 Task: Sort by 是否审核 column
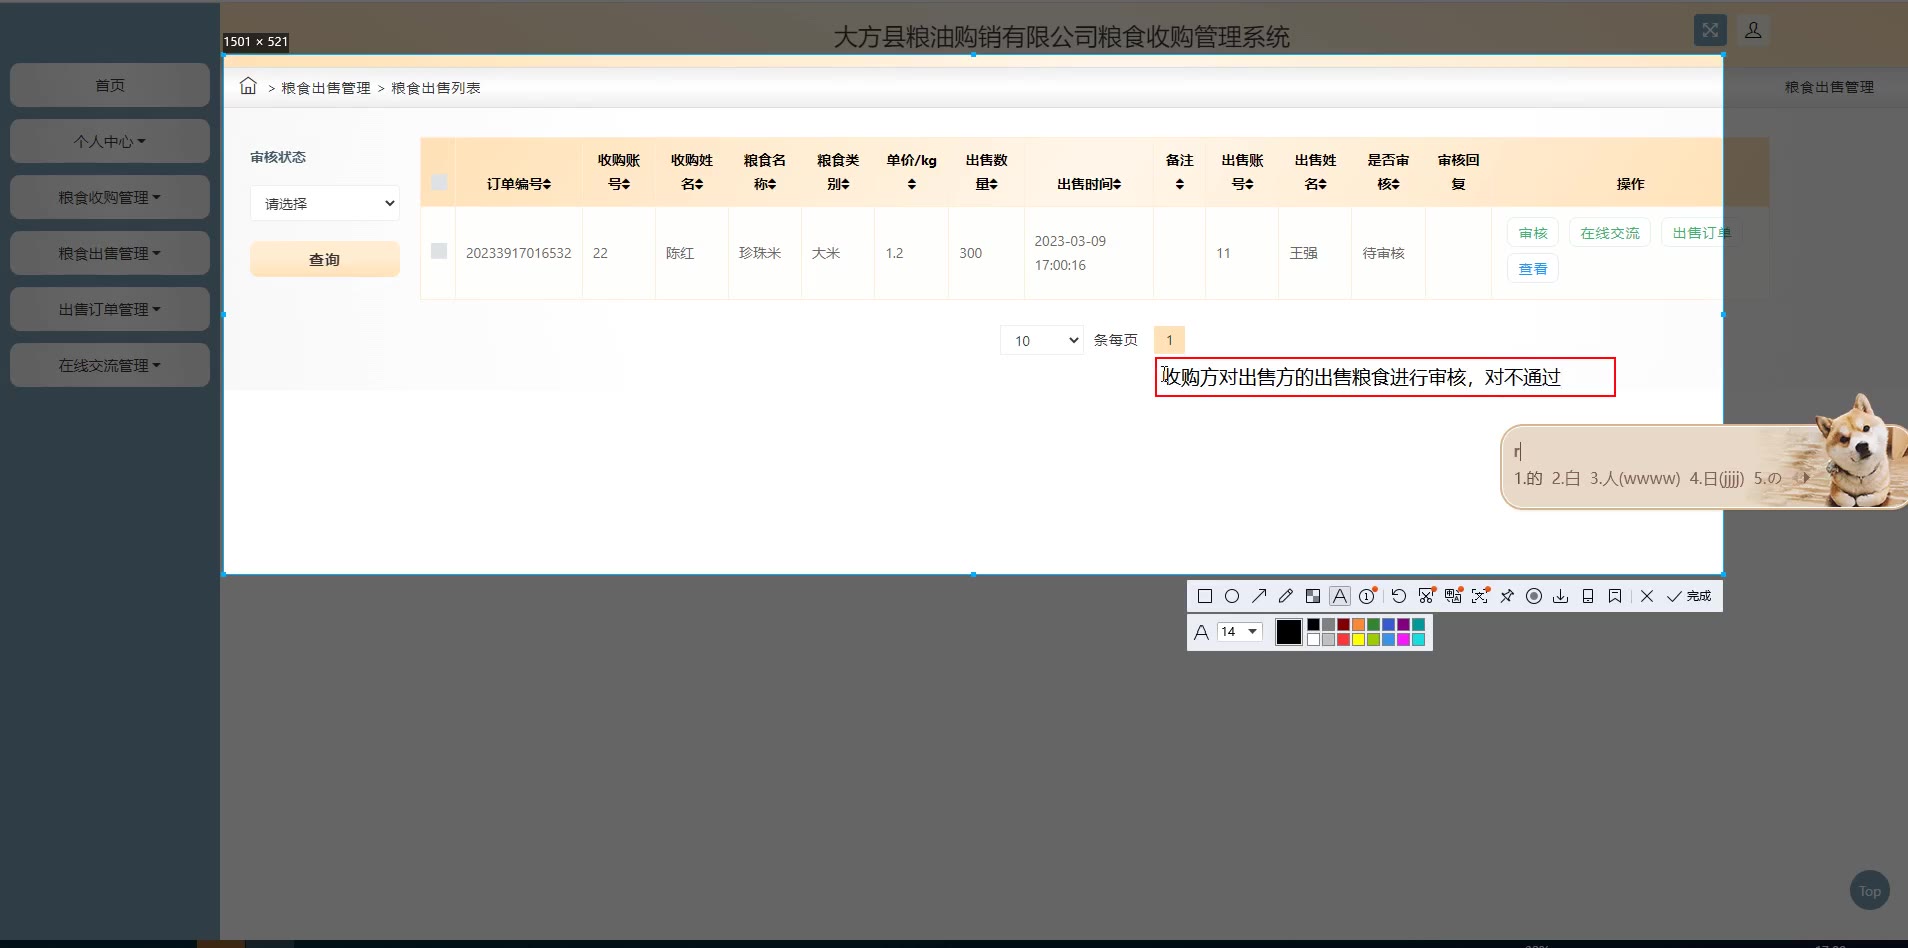pyautogui.click(x=1389, y=172)
